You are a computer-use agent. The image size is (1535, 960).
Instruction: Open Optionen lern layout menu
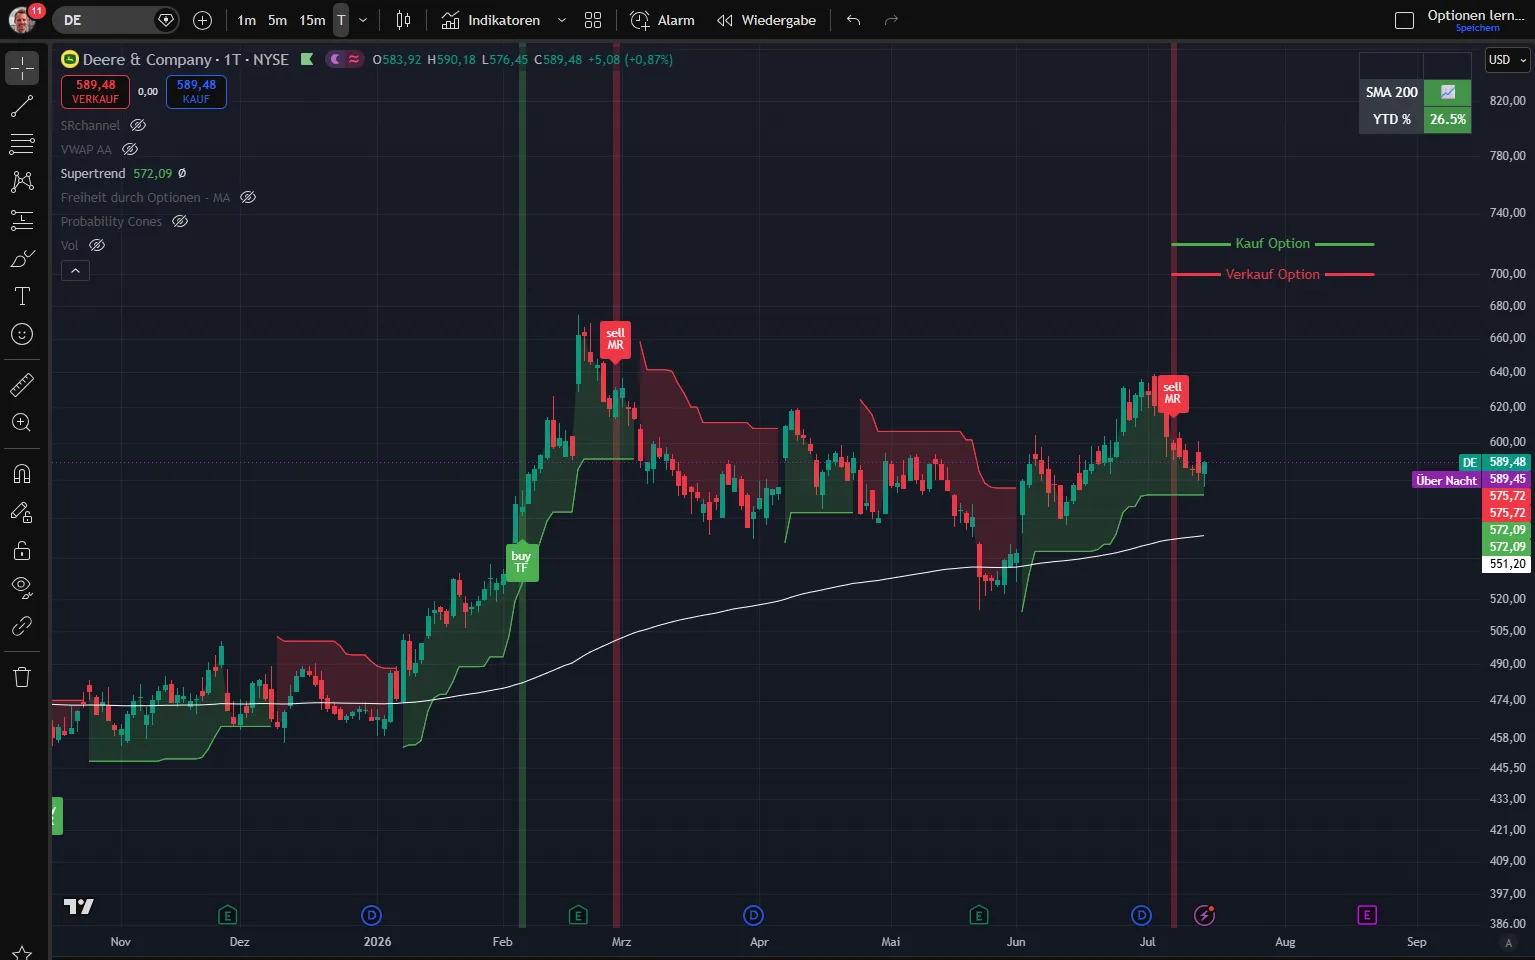[x=1475, y=15]
